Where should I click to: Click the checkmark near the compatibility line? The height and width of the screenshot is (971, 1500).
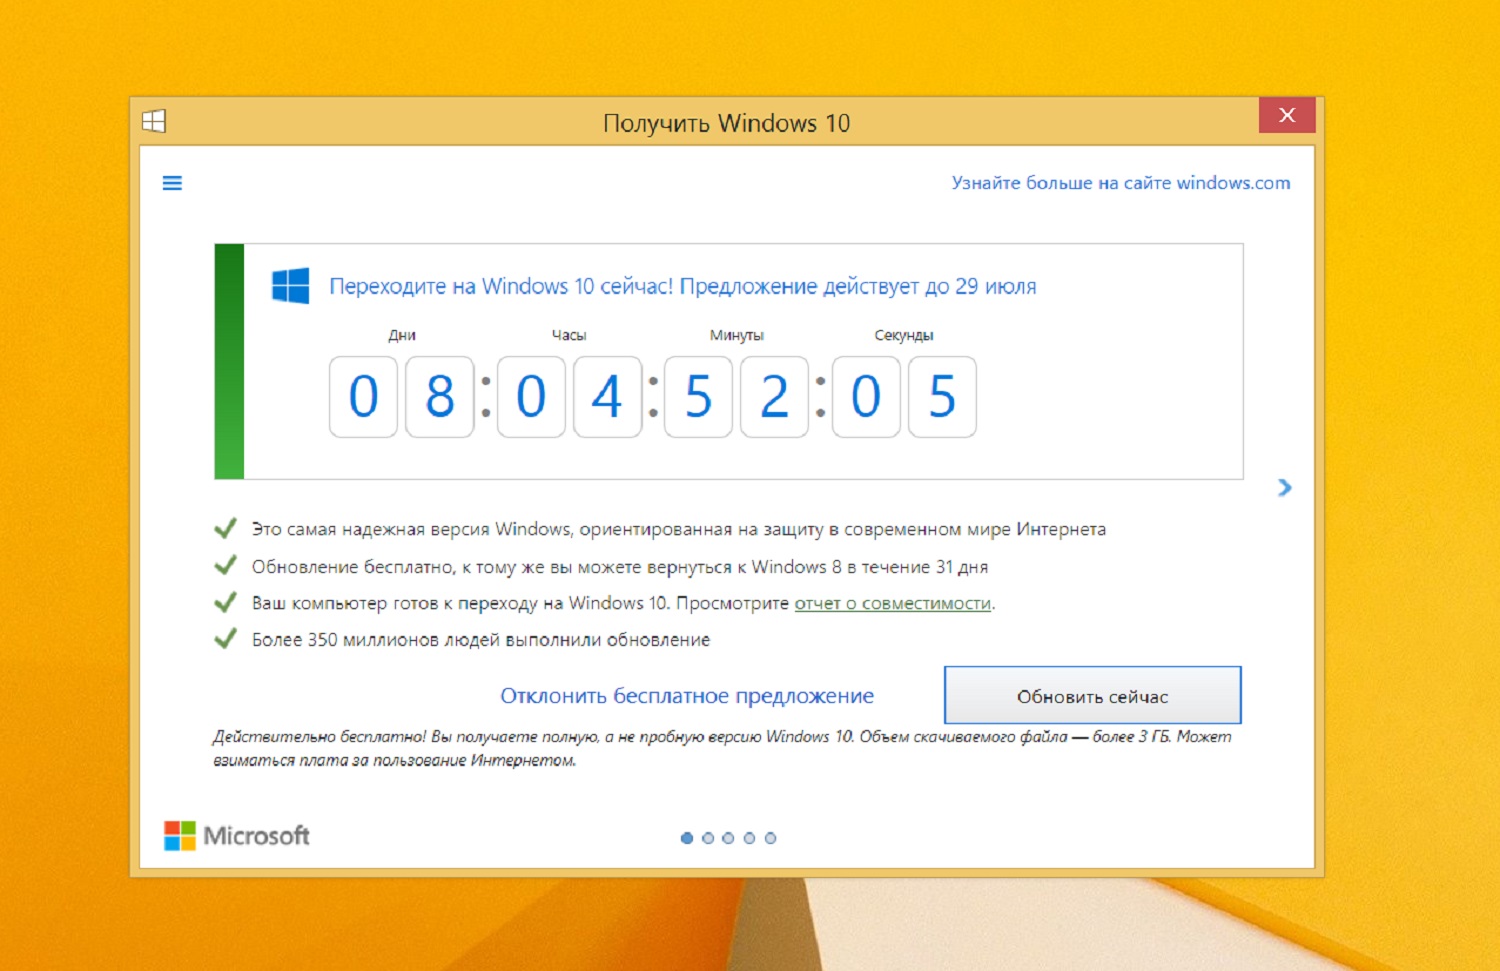tap(225, 601)
